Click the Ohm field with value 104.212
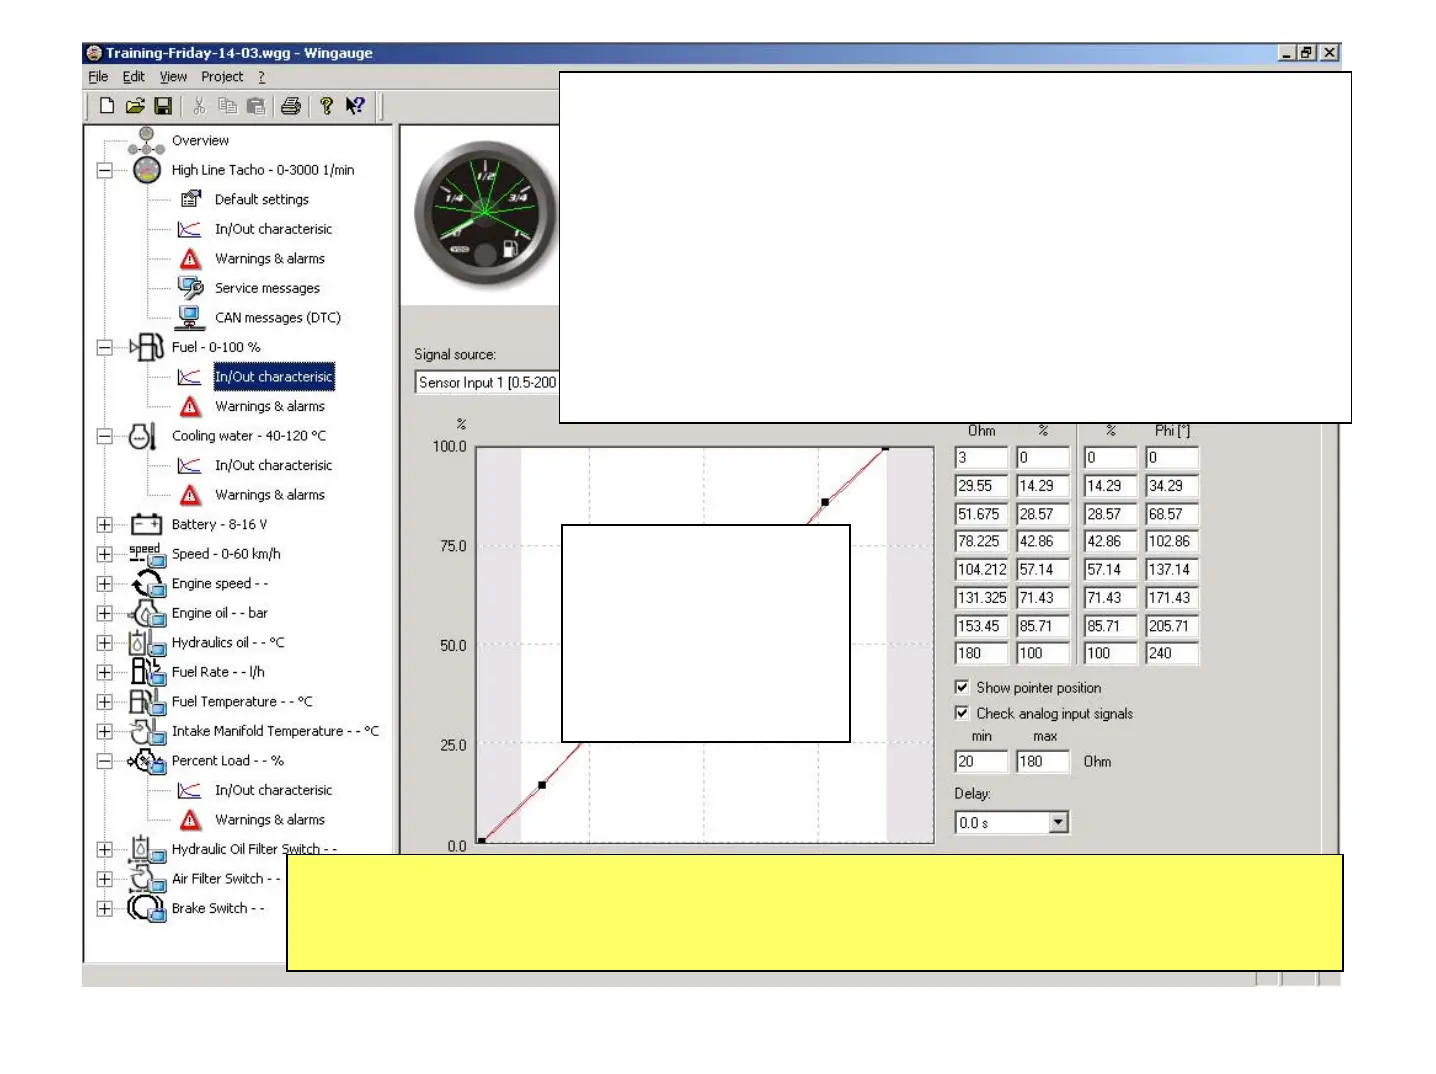Screen dimensions: 1436x1074 click(x=981, y=569)
